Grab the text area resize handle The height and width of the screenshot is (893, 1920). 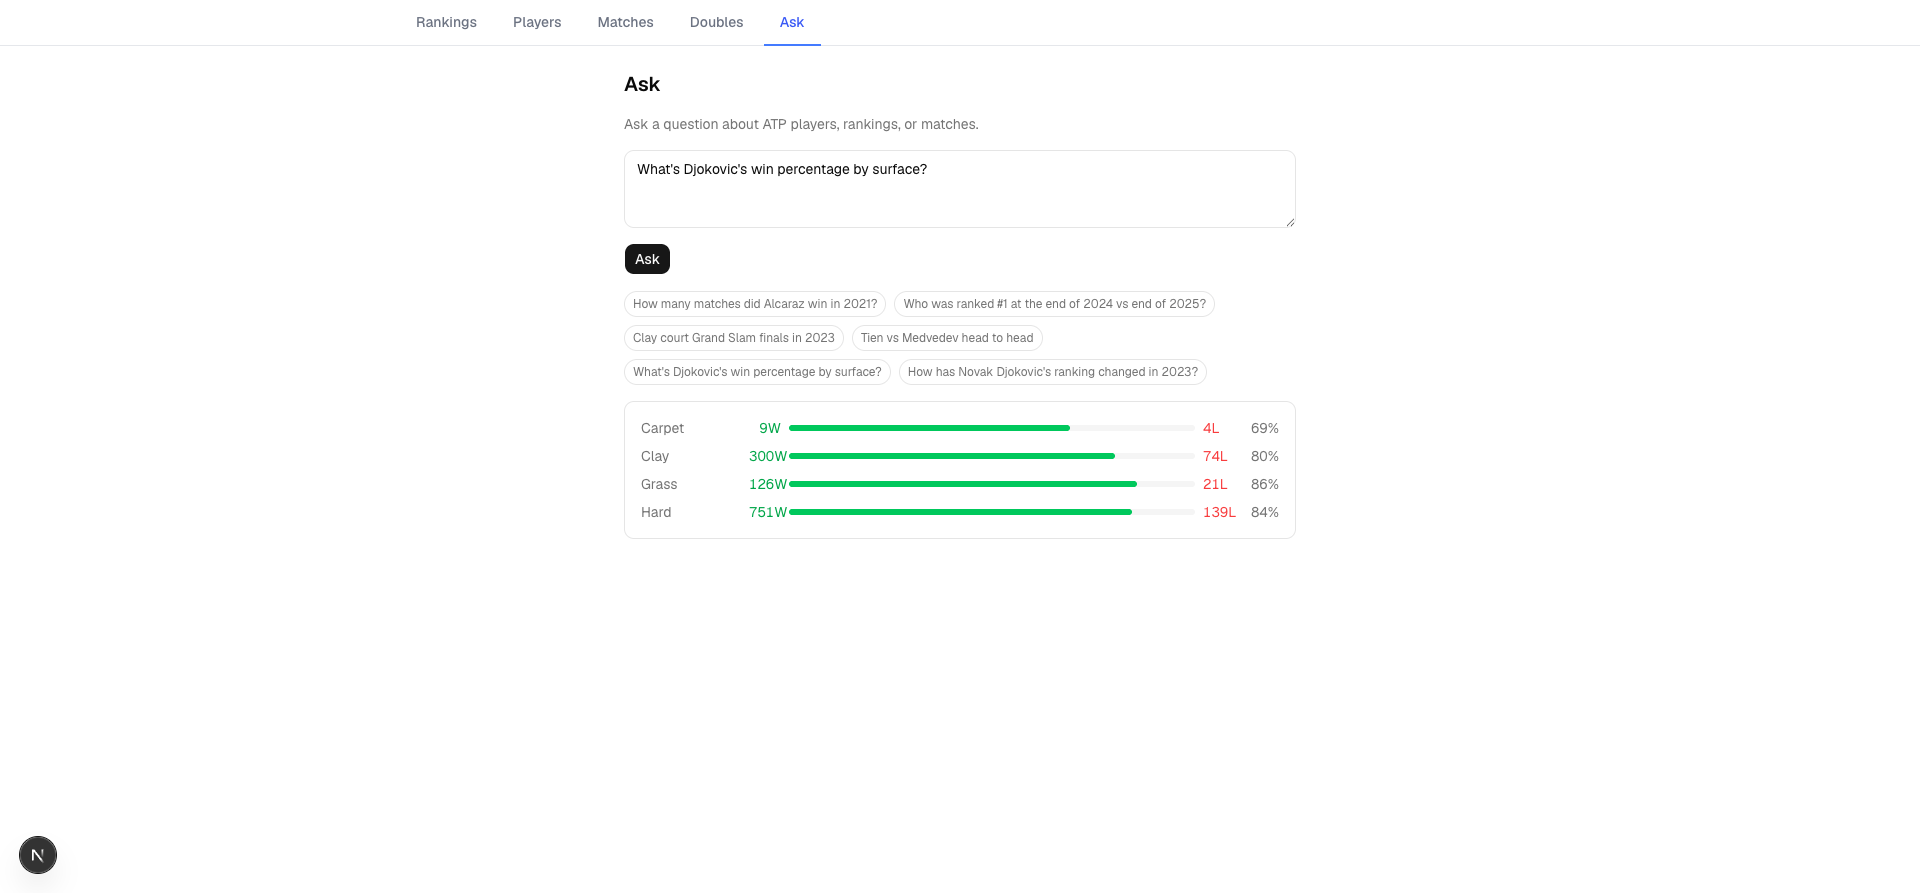[1290, 222]
